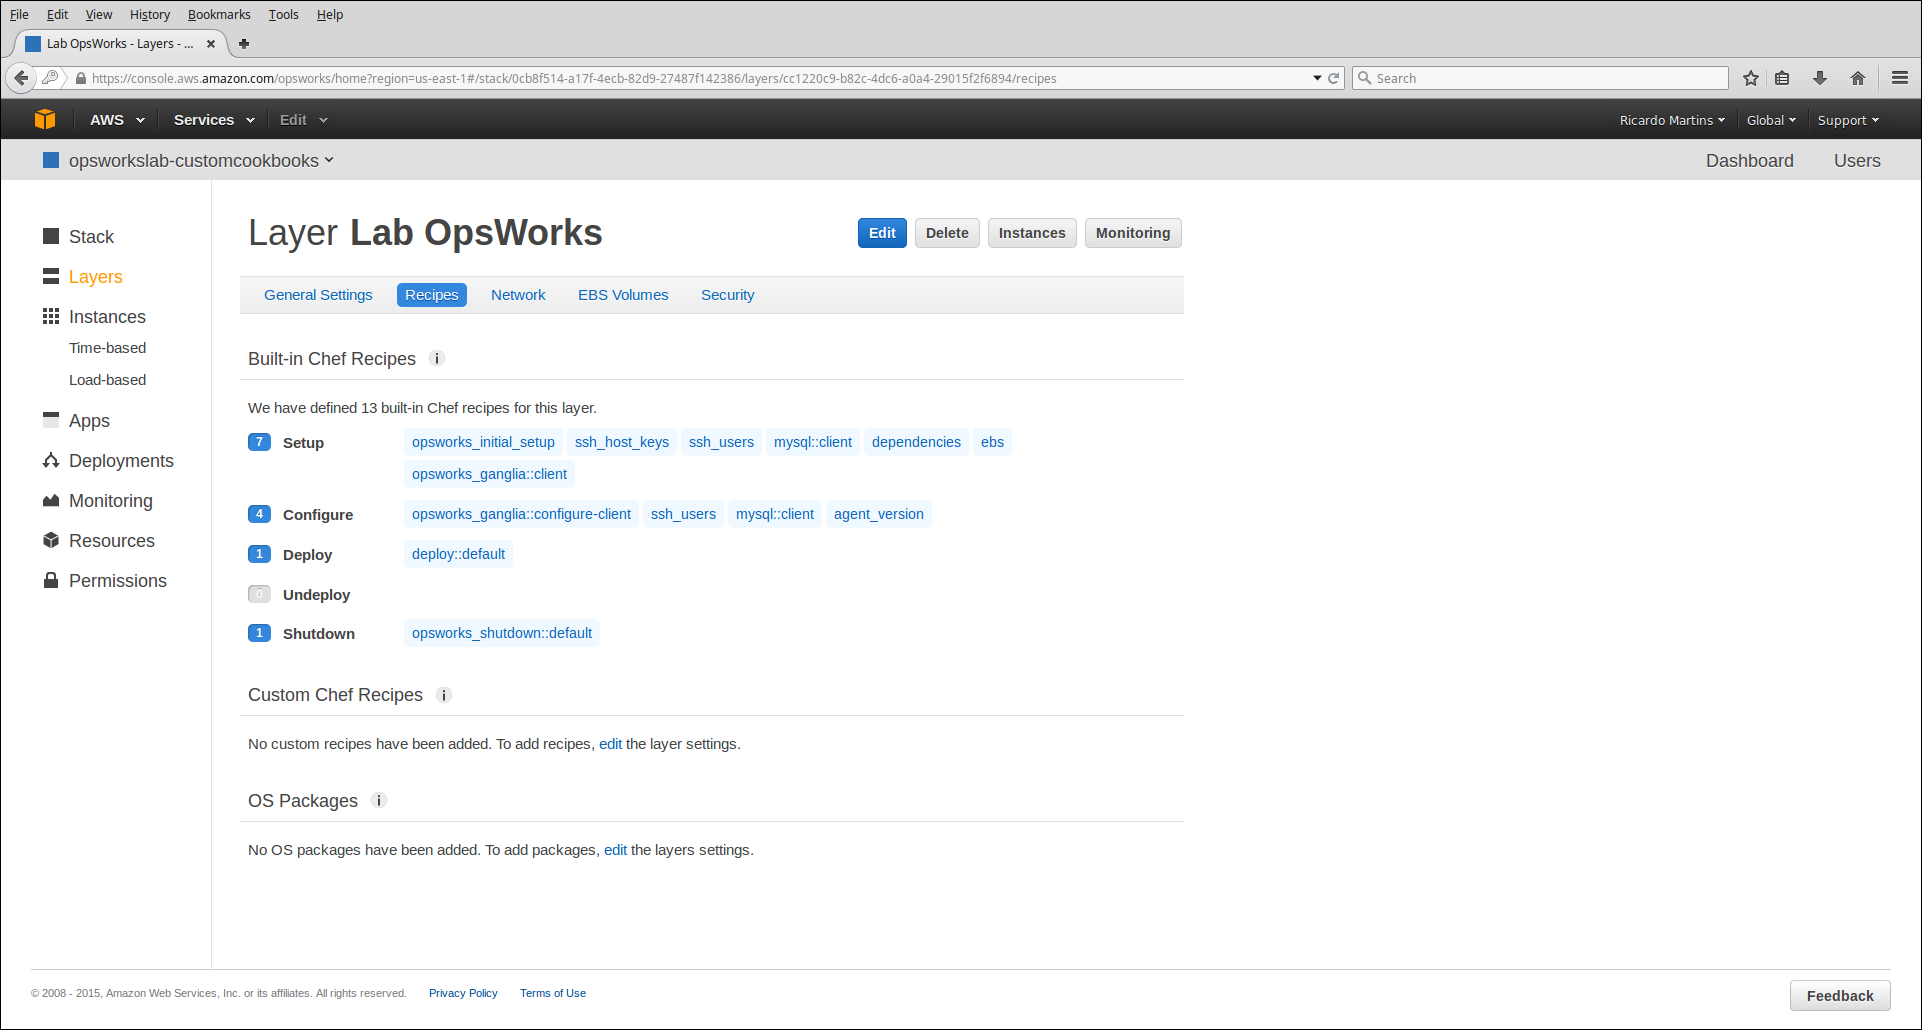Open Deployments via its sidebar icon

coord(50,460)
